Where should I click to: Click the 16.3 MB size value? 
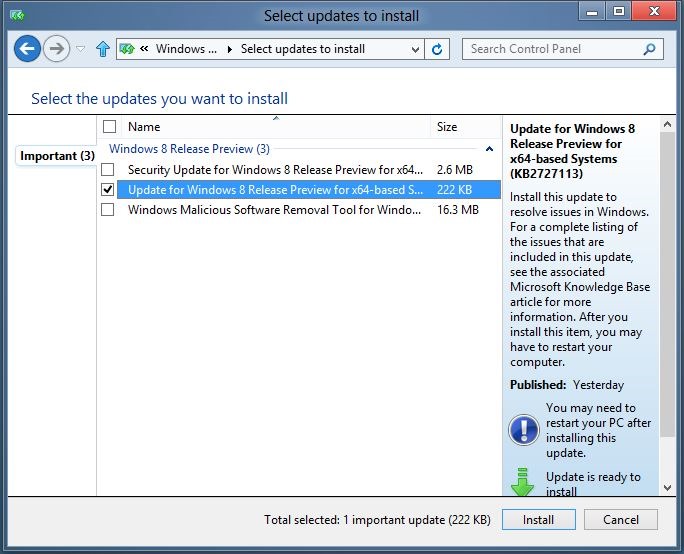point(458,209)
